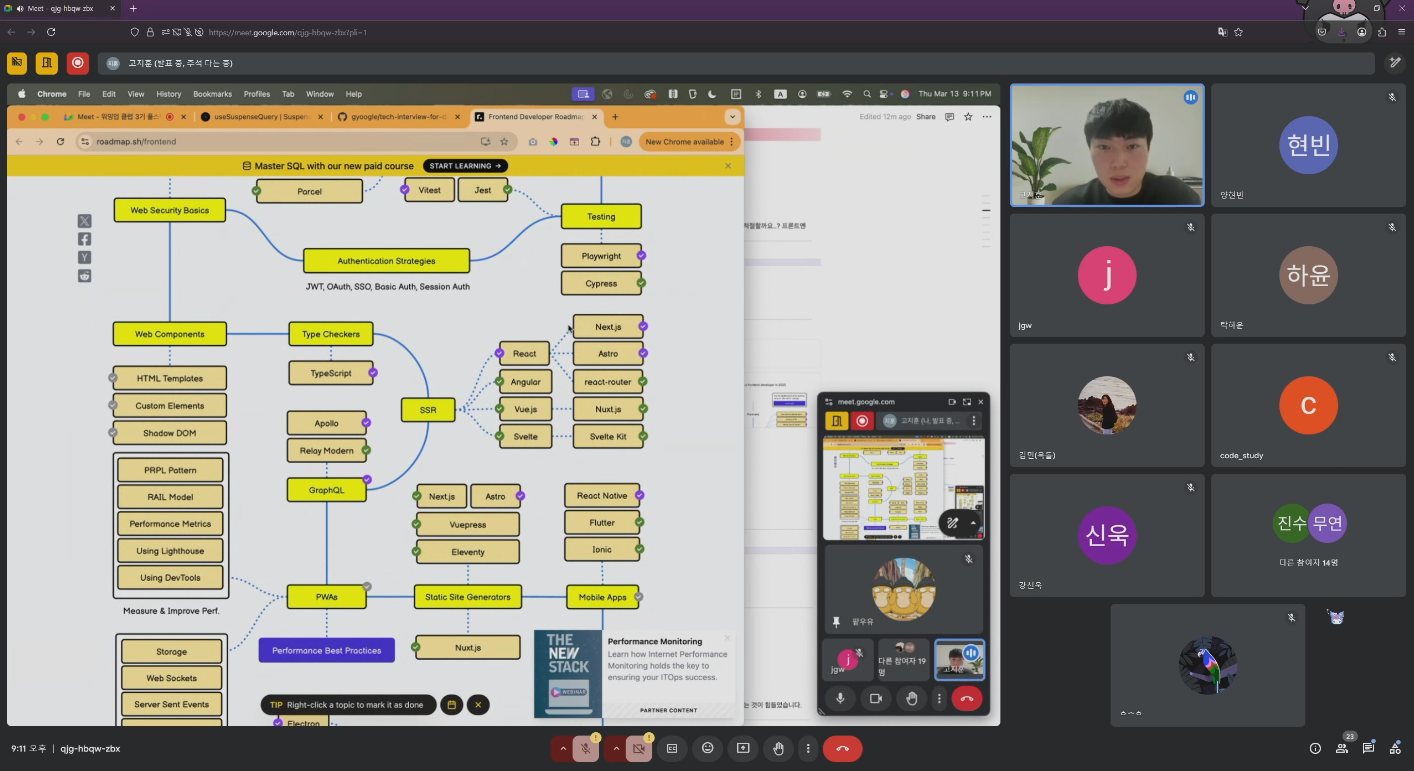Open the Window menu in shared Chrome
This screenshot has width=1414, height=771.
pyautogui.click(x=320, y=94)
